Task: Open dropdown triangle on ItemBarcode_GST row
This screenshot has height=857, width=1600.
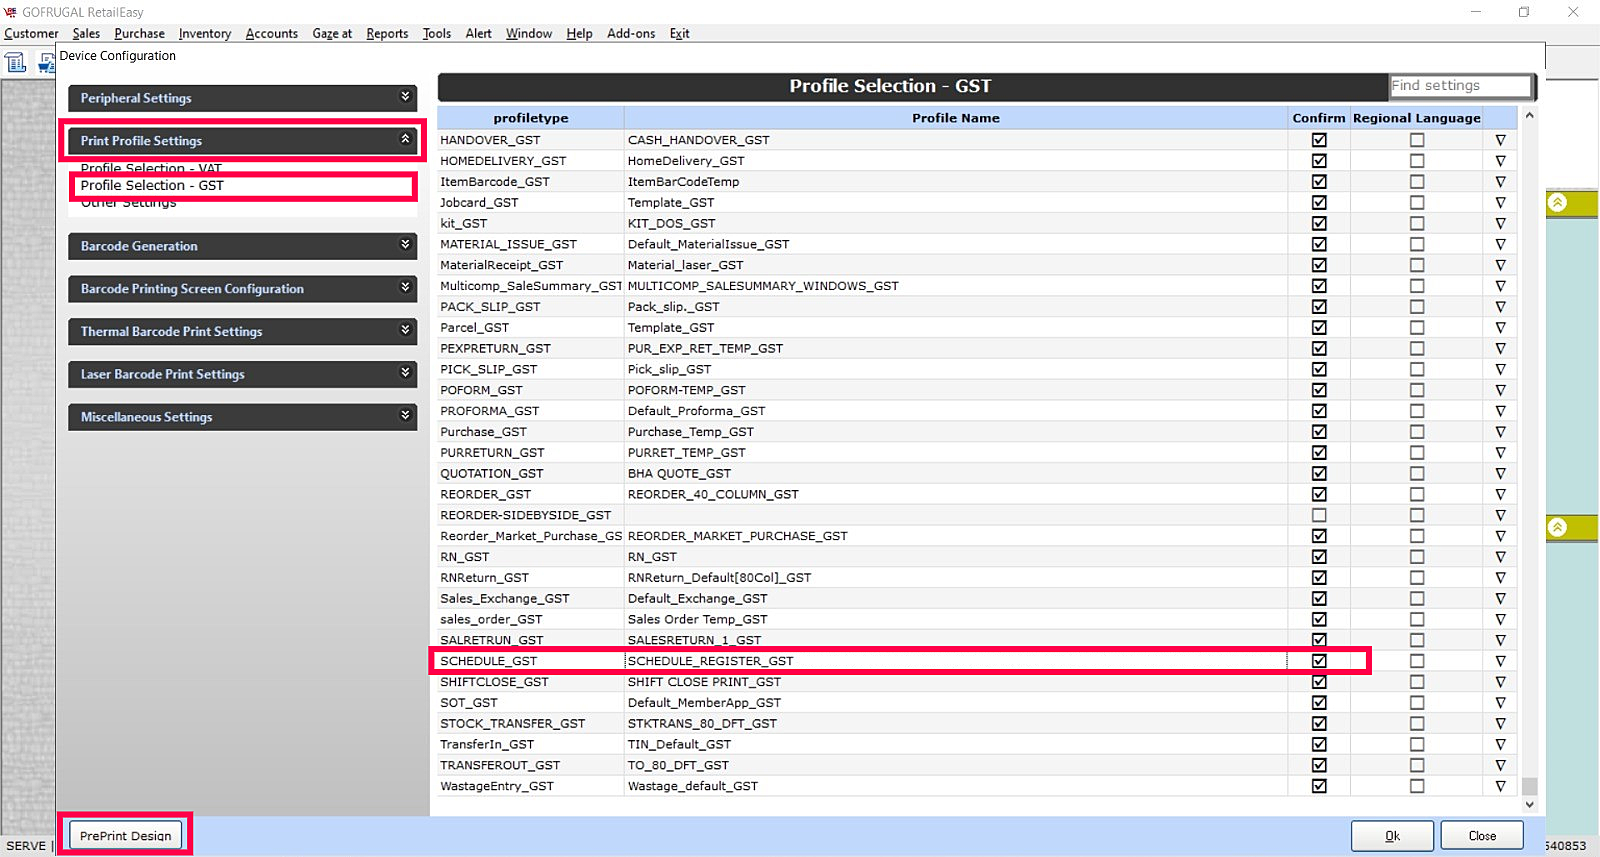Action: click(x=1500, y=182)
